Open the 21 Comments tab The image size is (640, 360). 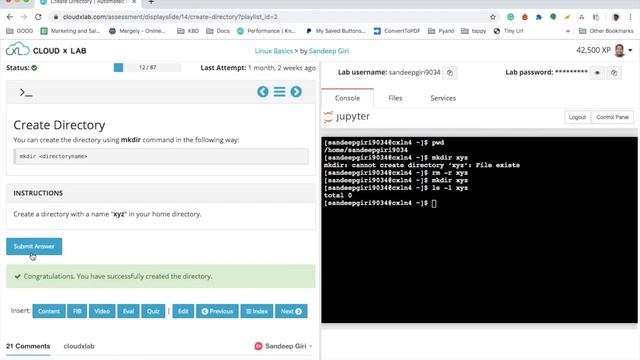28,346
